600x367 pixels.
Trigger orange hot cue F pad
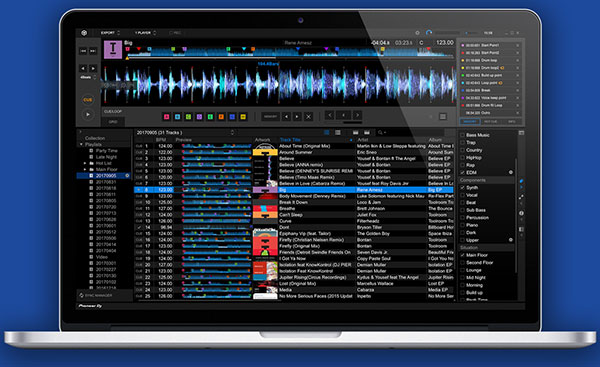point(221,117)
